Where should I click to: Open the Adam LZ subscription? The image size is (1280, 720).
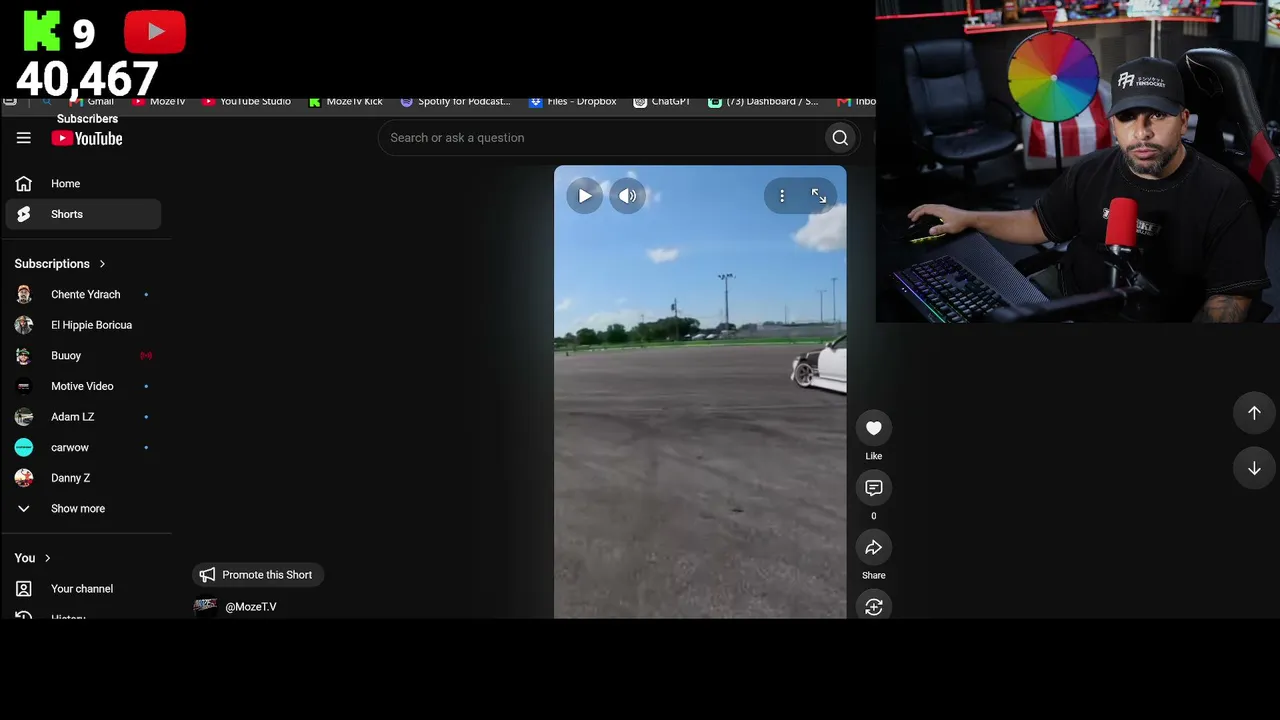tap(83, 417)
